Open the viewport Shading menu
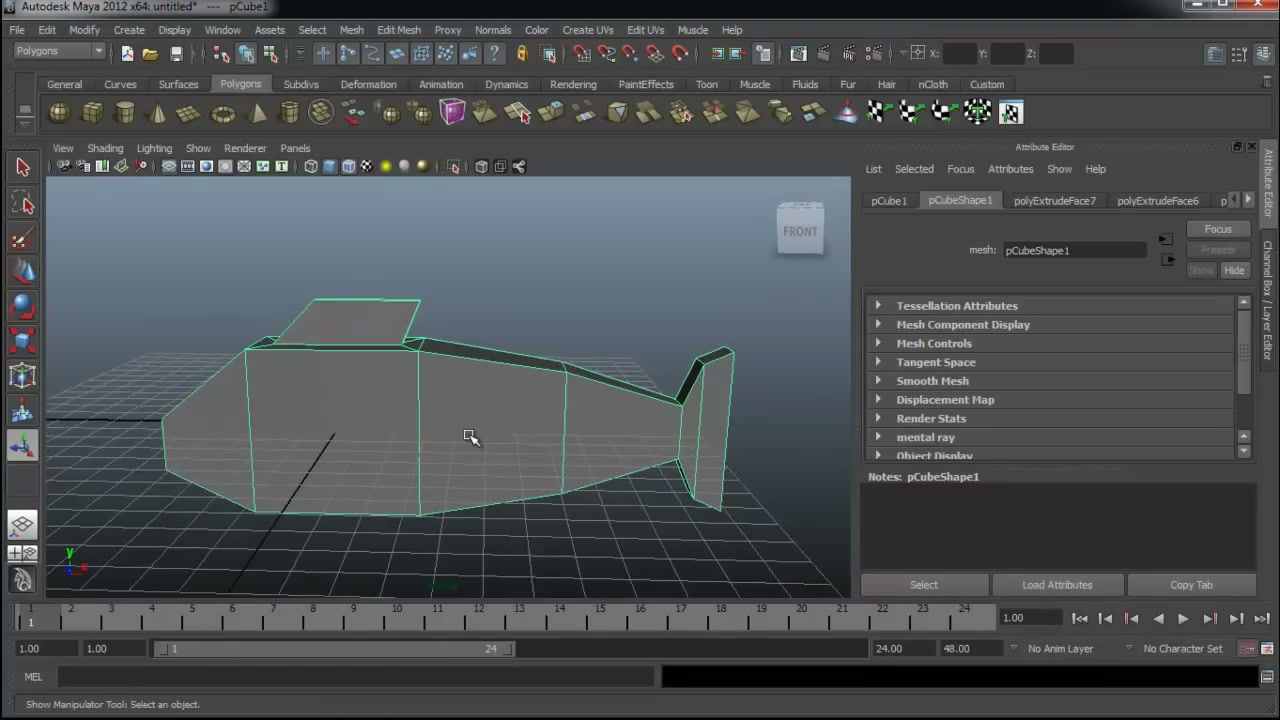 pyautogui.click(x=105, y=148)
